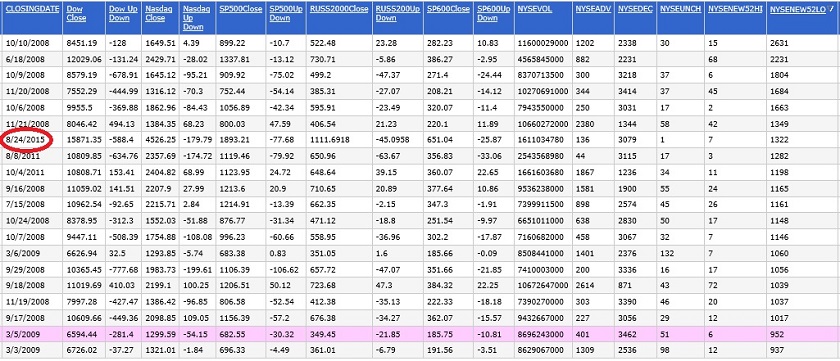The height and width of the screenshot is (361, 840).
Task: Sort by SP500Close column header
Action: [240, 9]
